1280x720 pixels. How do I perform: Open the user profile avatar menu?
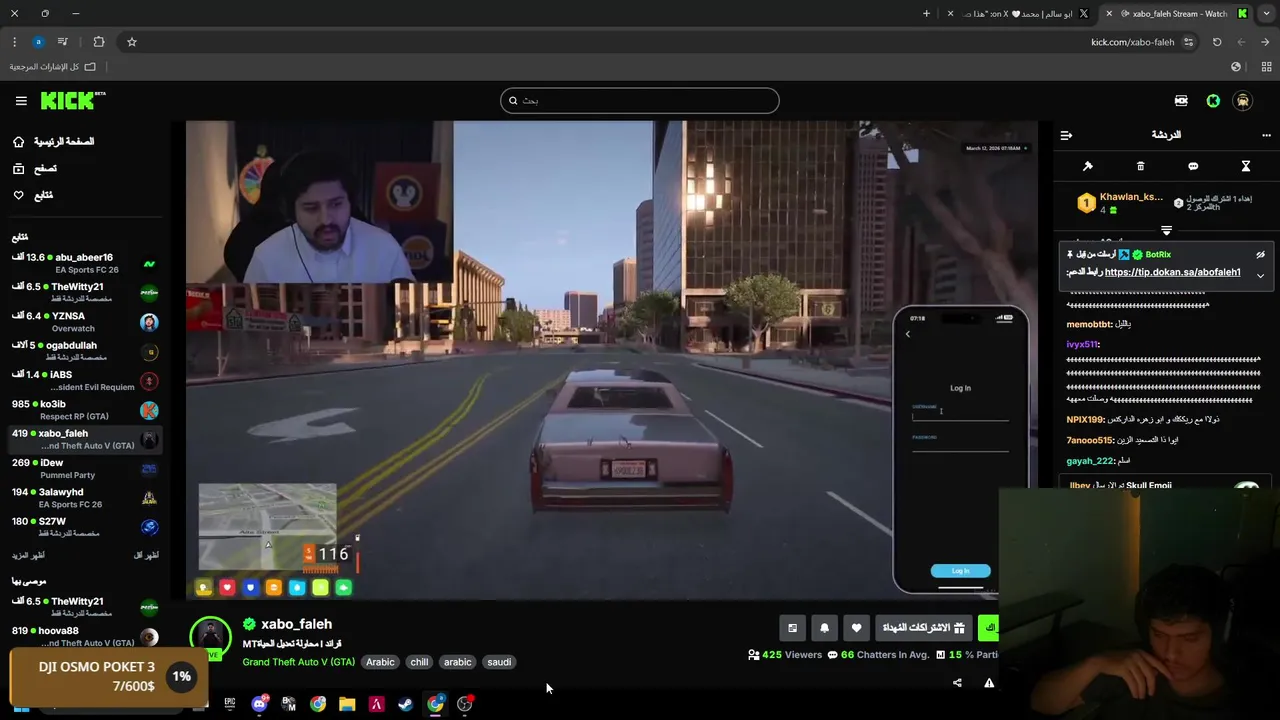coord(1243,101)
